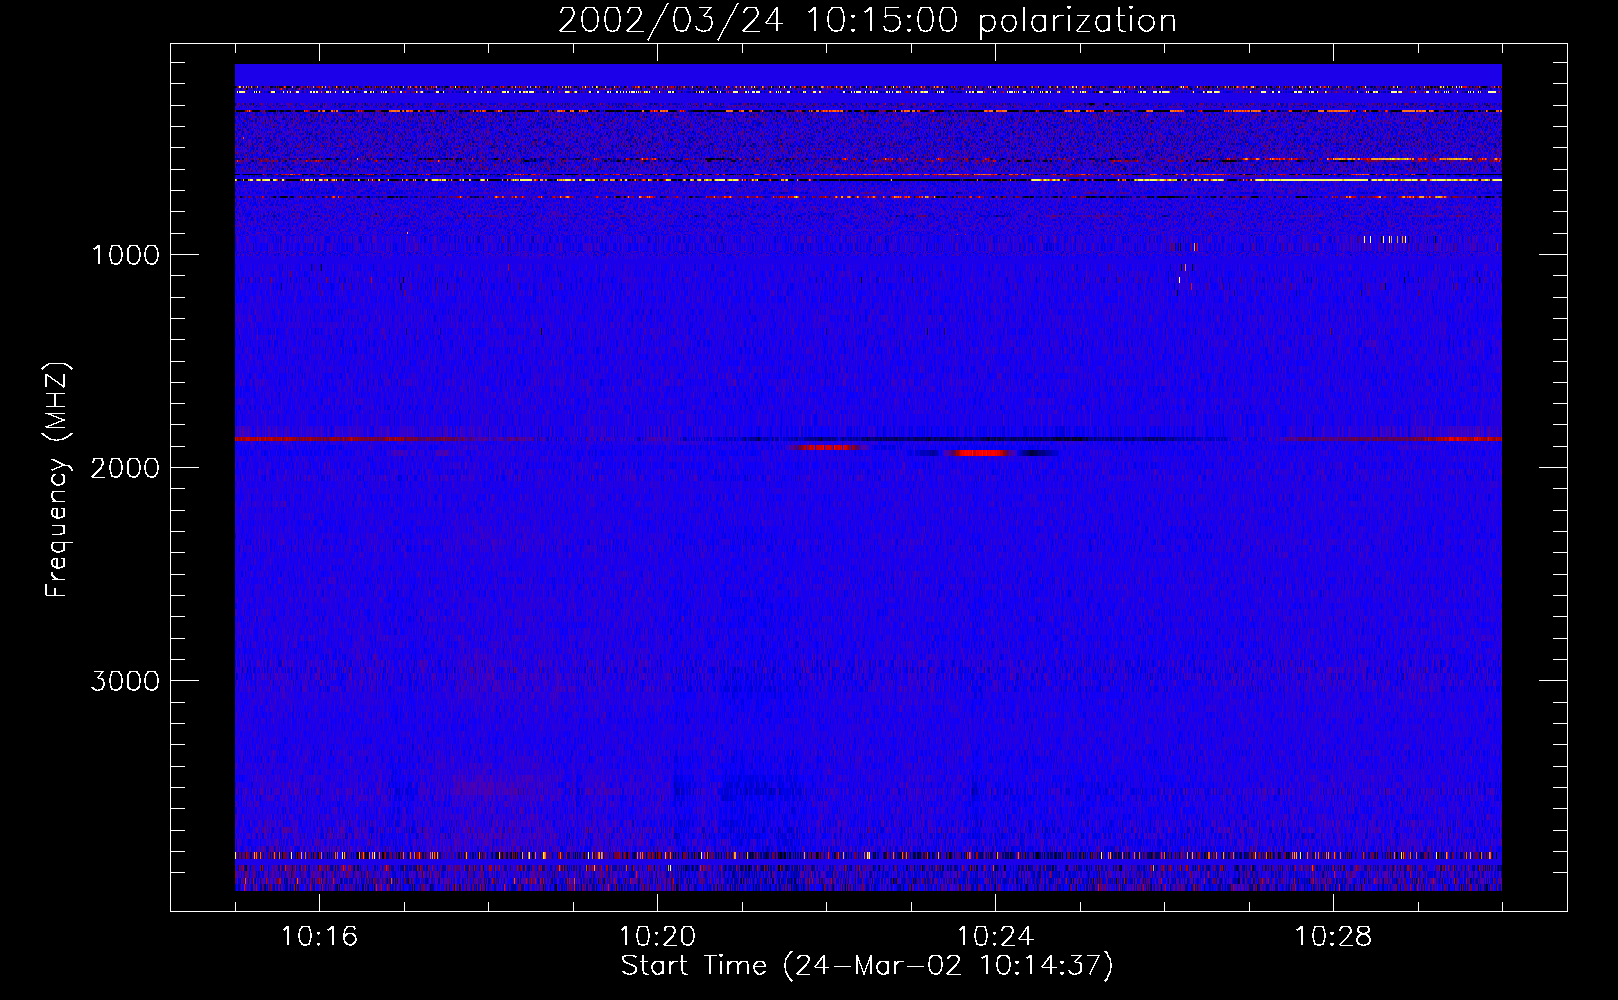Click the '1000' frequency tick label

[126, 255]
